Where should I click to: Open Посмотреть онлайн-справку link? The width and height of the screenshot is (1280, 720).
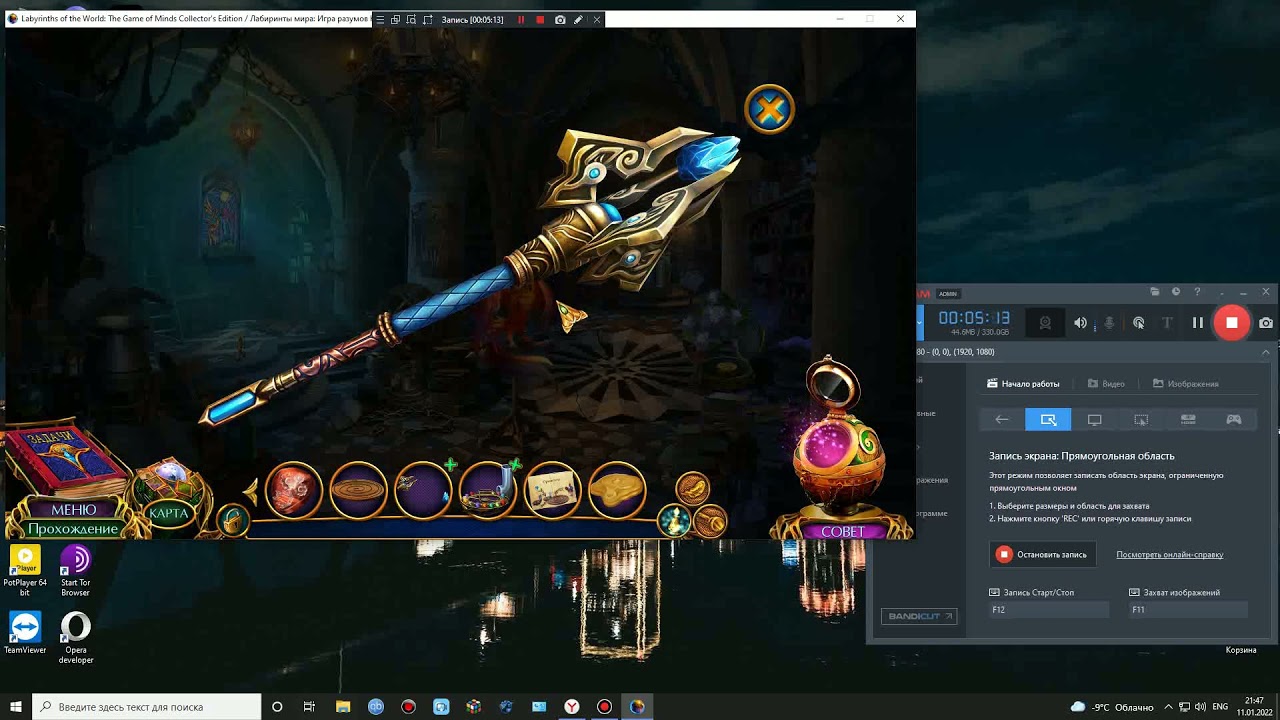[1170, 555]
